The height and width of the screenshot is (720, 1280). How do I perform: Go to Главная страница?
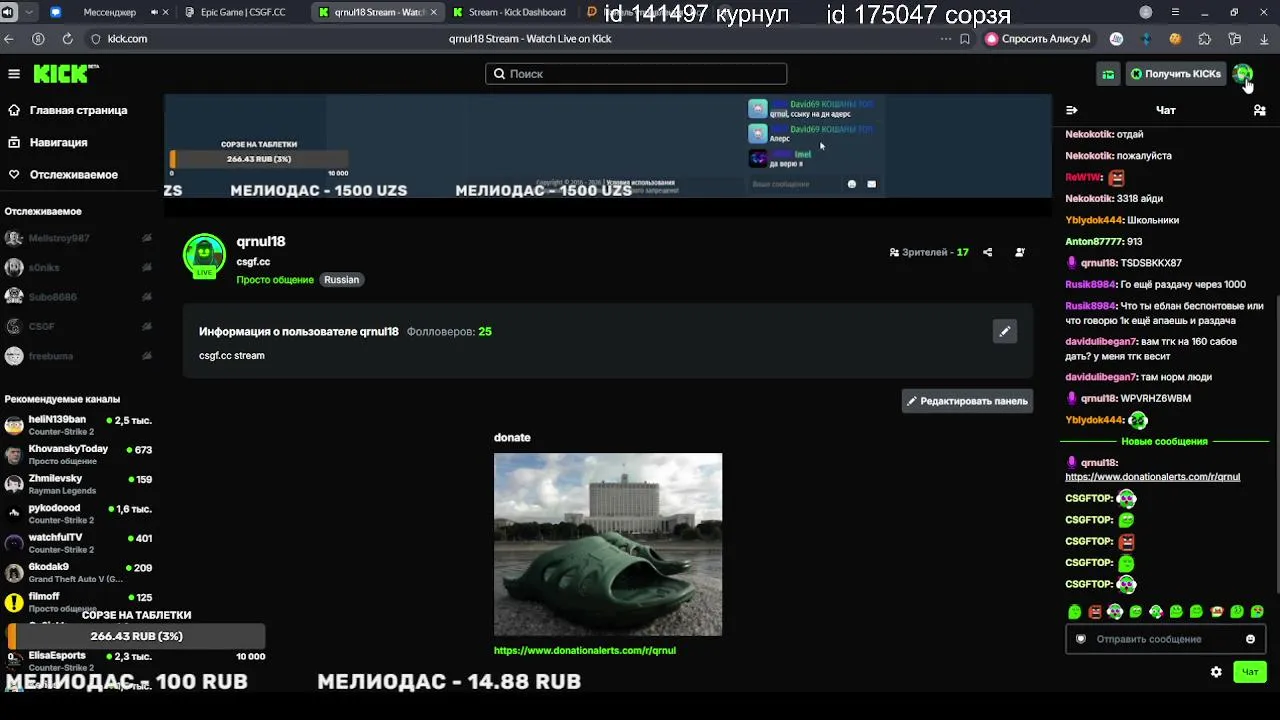68,110
